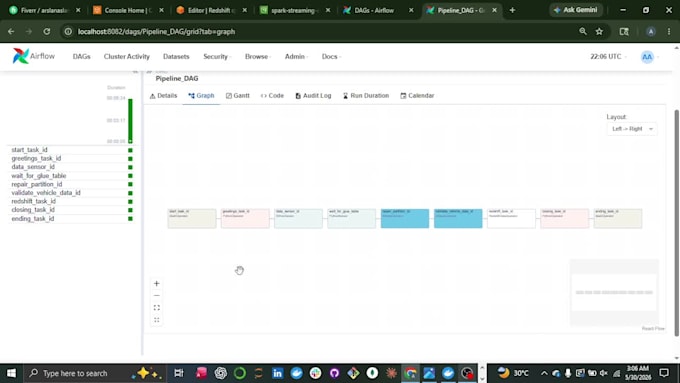The image size is (680, 383).
Task: Open the Chrome menu (three dots)
Action: [x=669, y=32]
